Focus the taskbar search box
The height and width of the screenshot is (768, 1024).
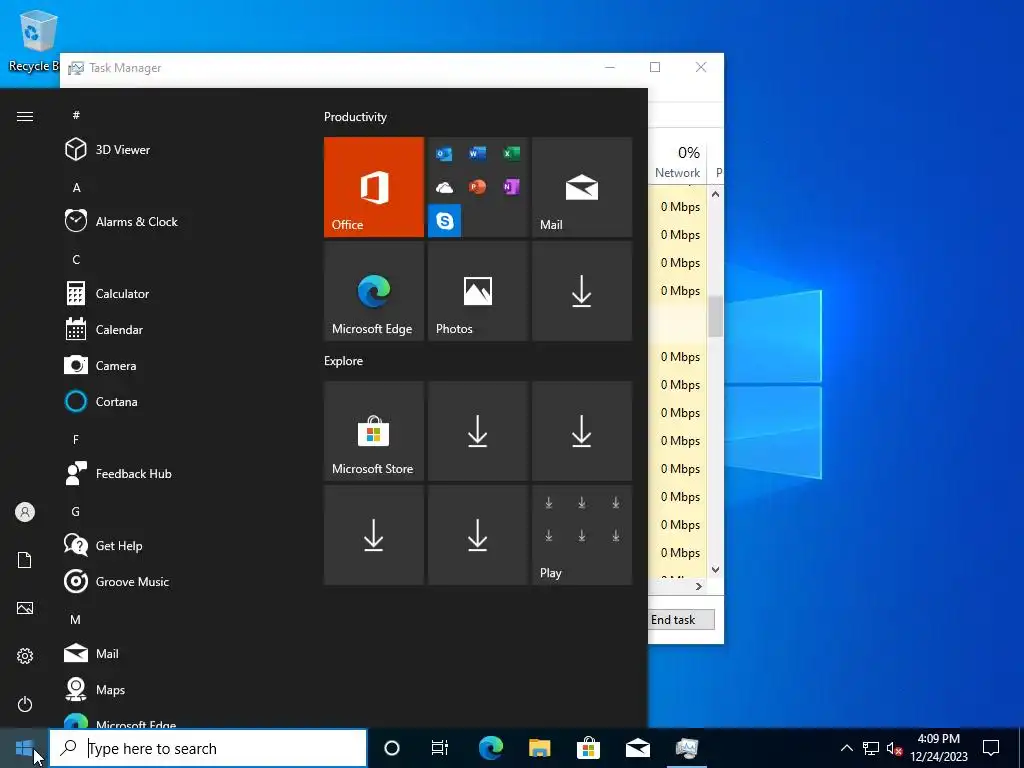(x=208, y=748)
